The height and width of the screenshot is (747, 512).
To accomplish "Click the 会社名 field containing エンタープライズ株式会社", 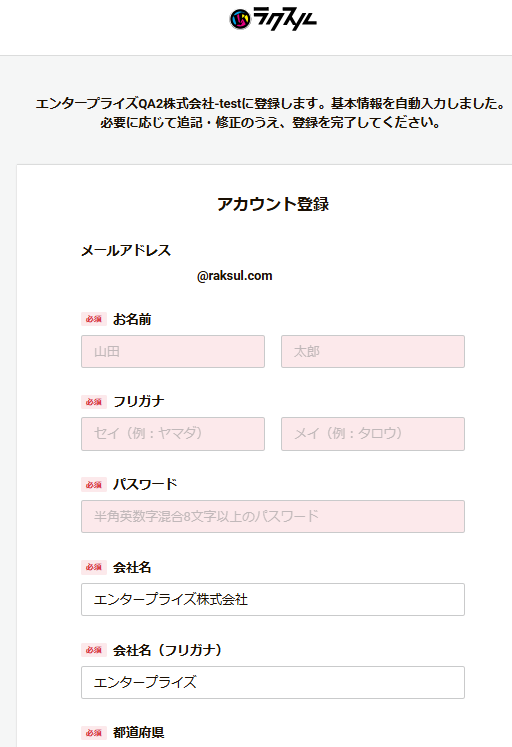I will [x=273, y=599].
